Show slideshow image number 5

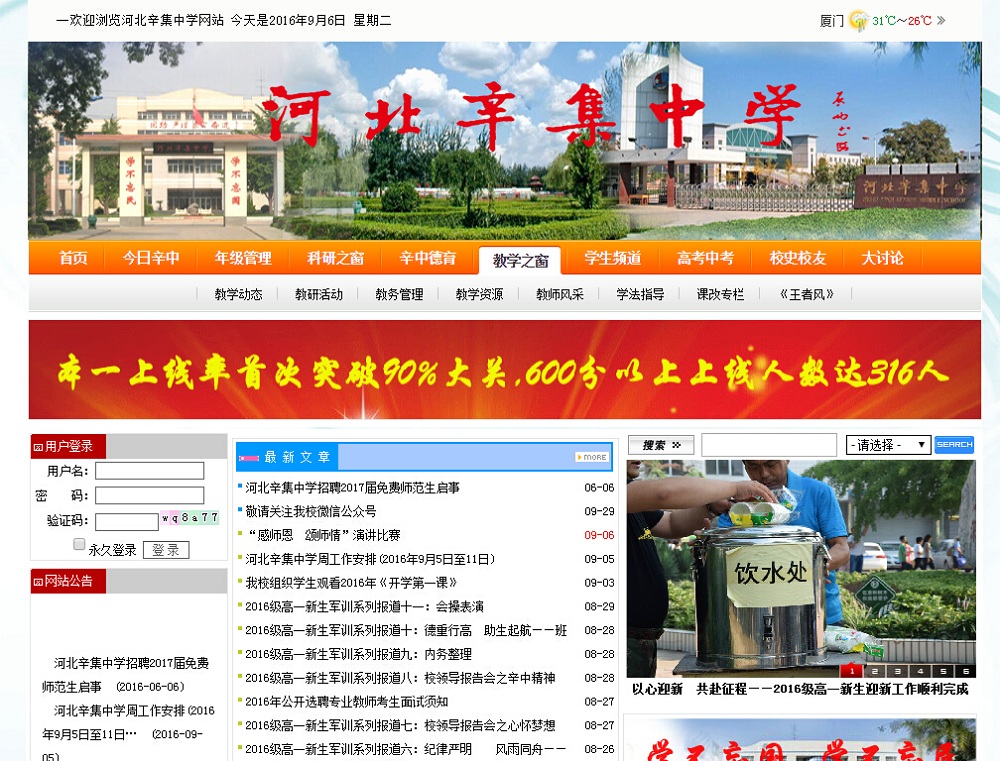click(x=943, y=671)
